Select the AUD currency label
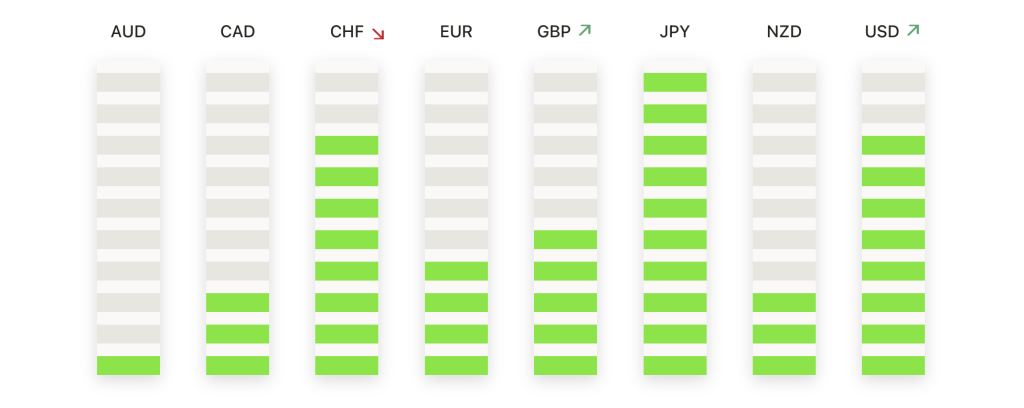1024x408 pixels. pyautogui.click(x=129, y=32)
